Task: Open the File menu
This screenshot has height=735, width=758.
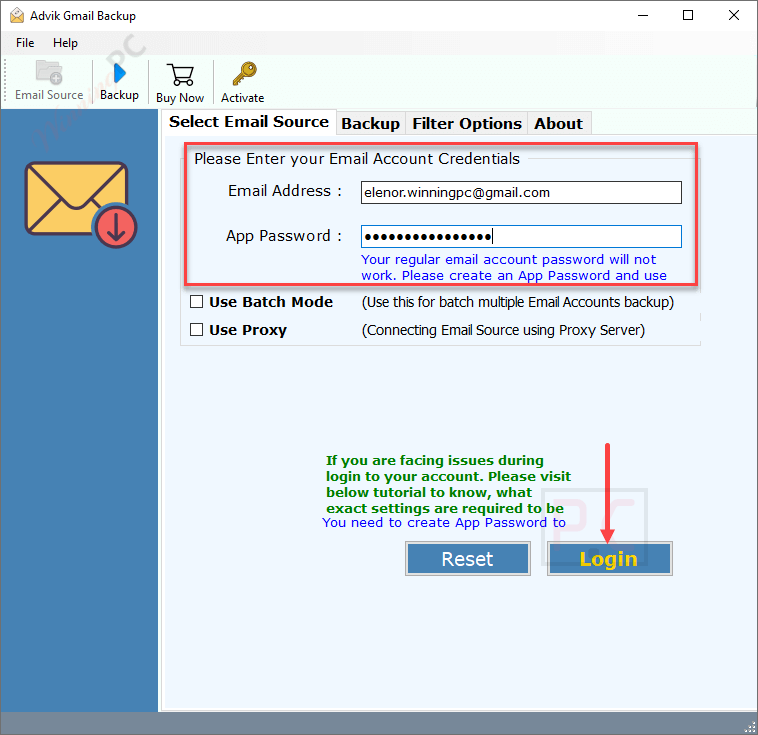Action: [25, 43]
